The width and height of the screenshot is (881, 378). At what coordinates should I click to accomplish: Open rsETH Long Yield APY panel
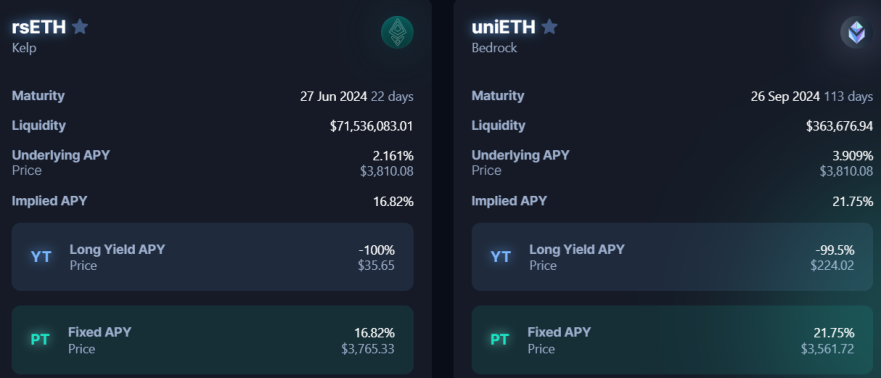coord(212,257)
